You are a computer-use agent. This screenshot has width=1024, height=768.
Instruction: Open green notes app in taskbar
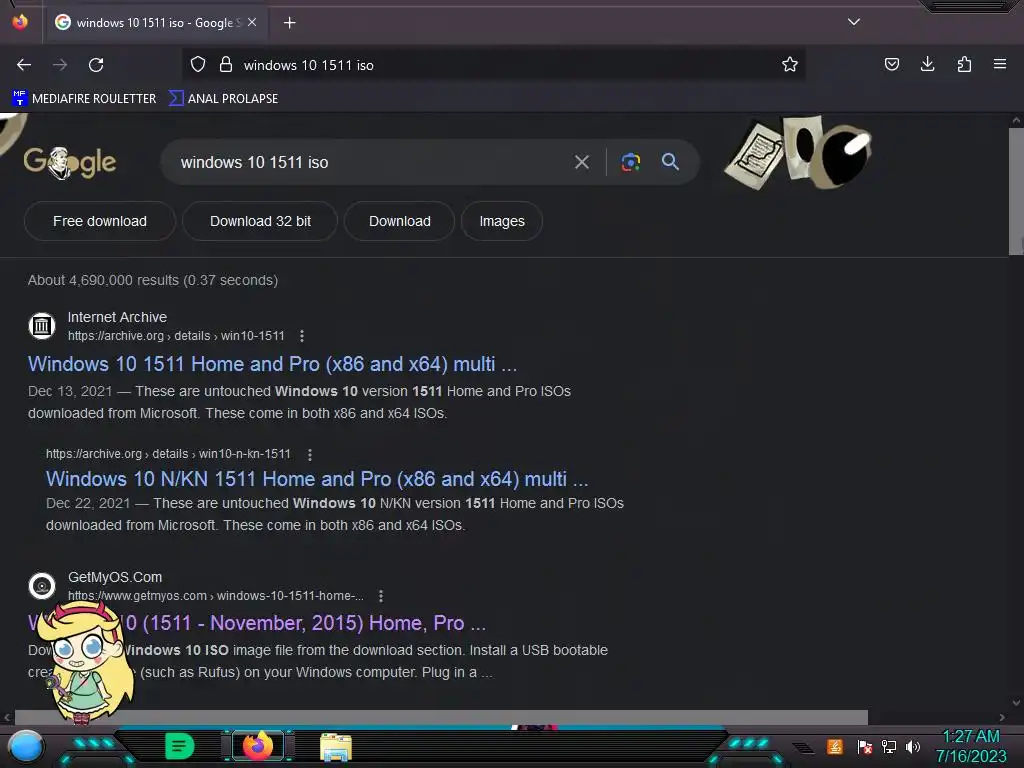[179, 746]
